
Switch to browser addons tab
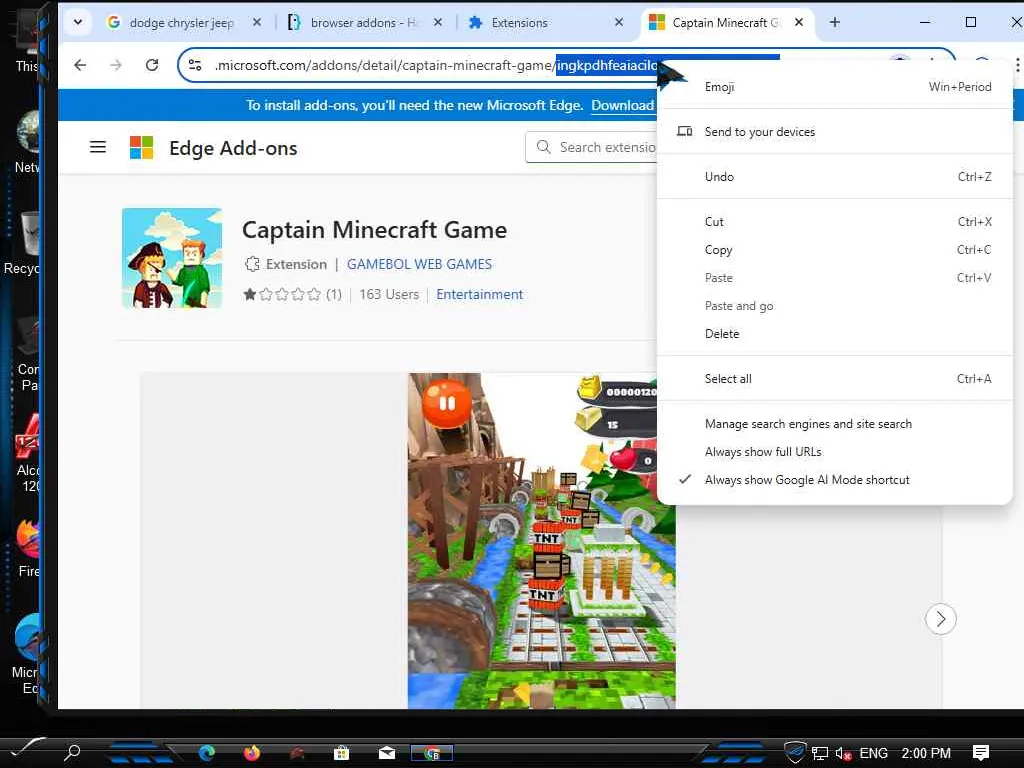pyautogui.click(x=362, y=23)
